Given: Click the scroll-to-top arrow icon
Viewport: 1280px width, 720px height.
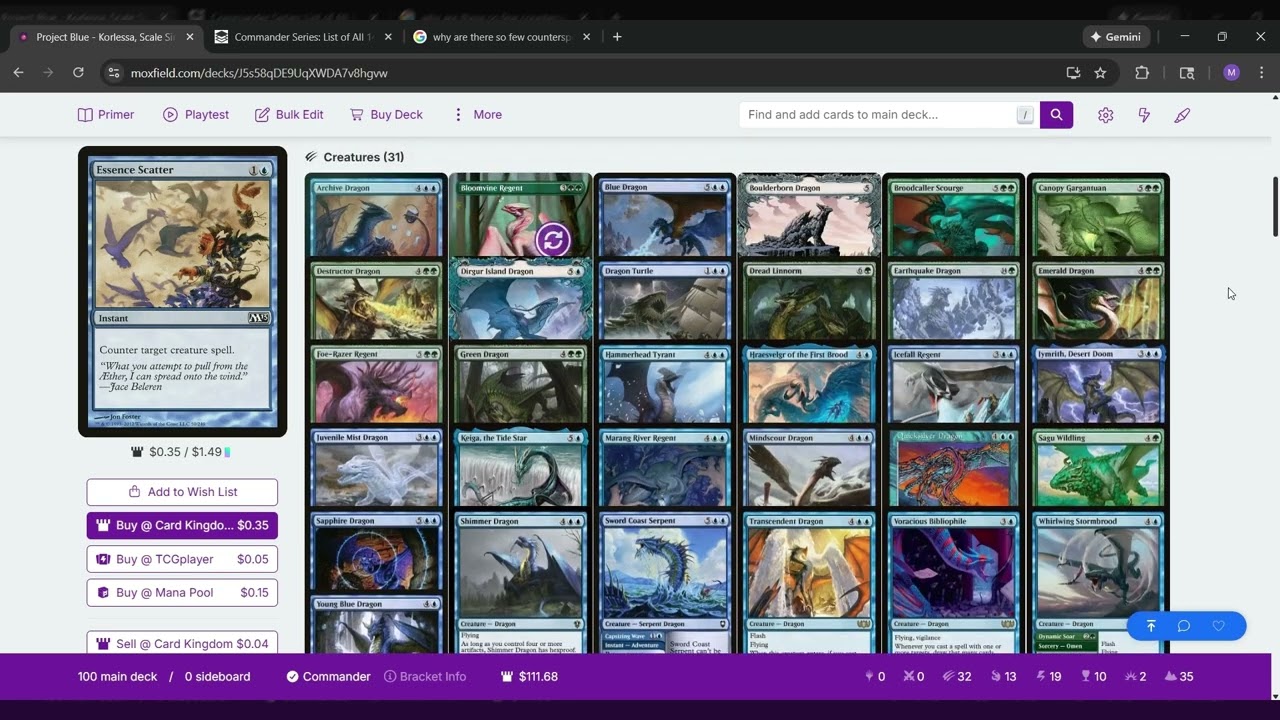Looking at the screenshot, I should pyautogui.click(x=1151, y=626).
